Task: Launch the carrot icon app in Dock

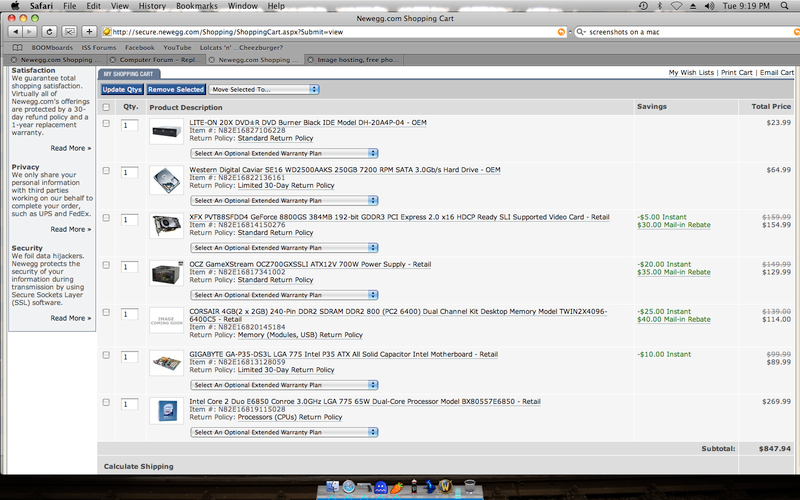Action: 396,488
